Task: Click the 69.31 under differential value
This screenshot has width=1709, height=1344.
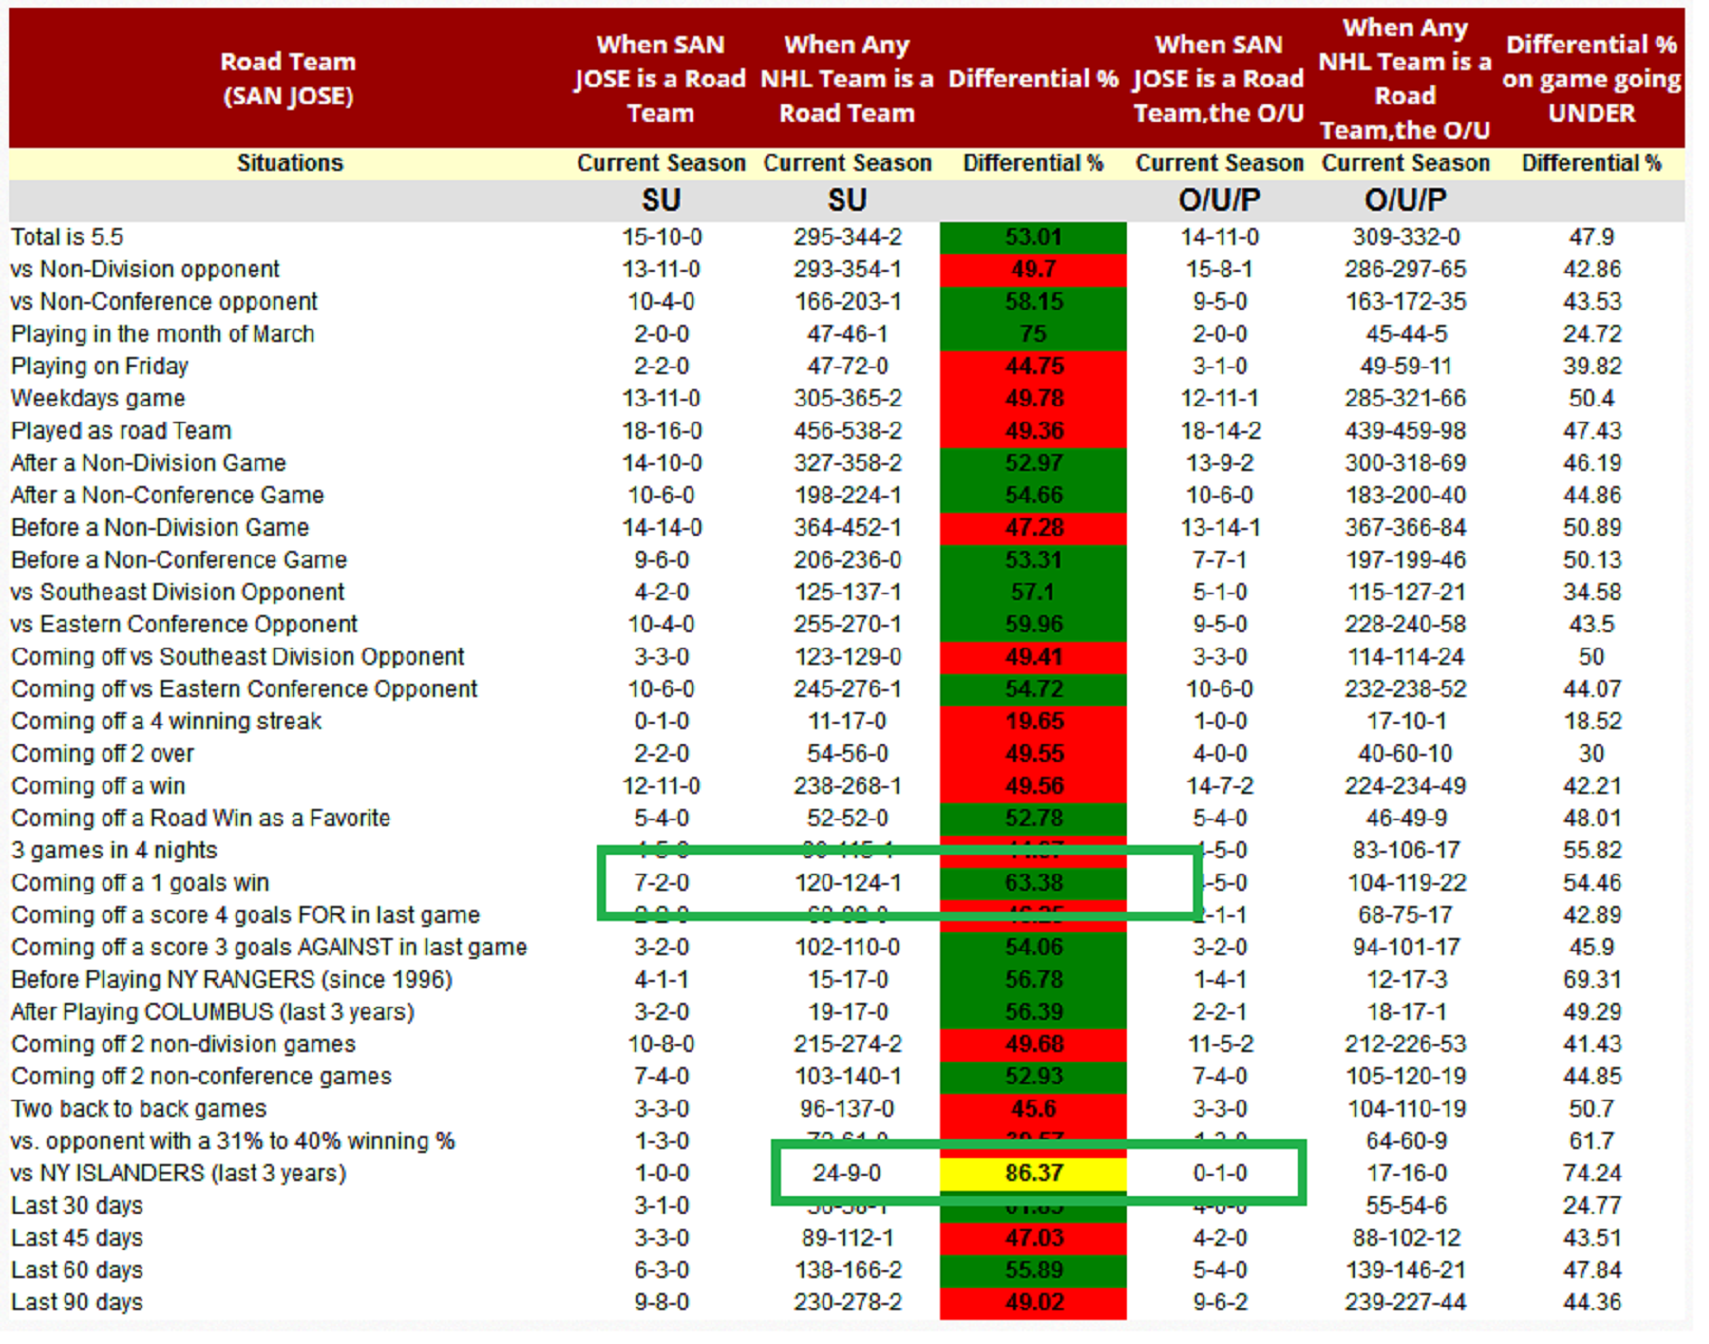Action: (x=1592, y=980)
